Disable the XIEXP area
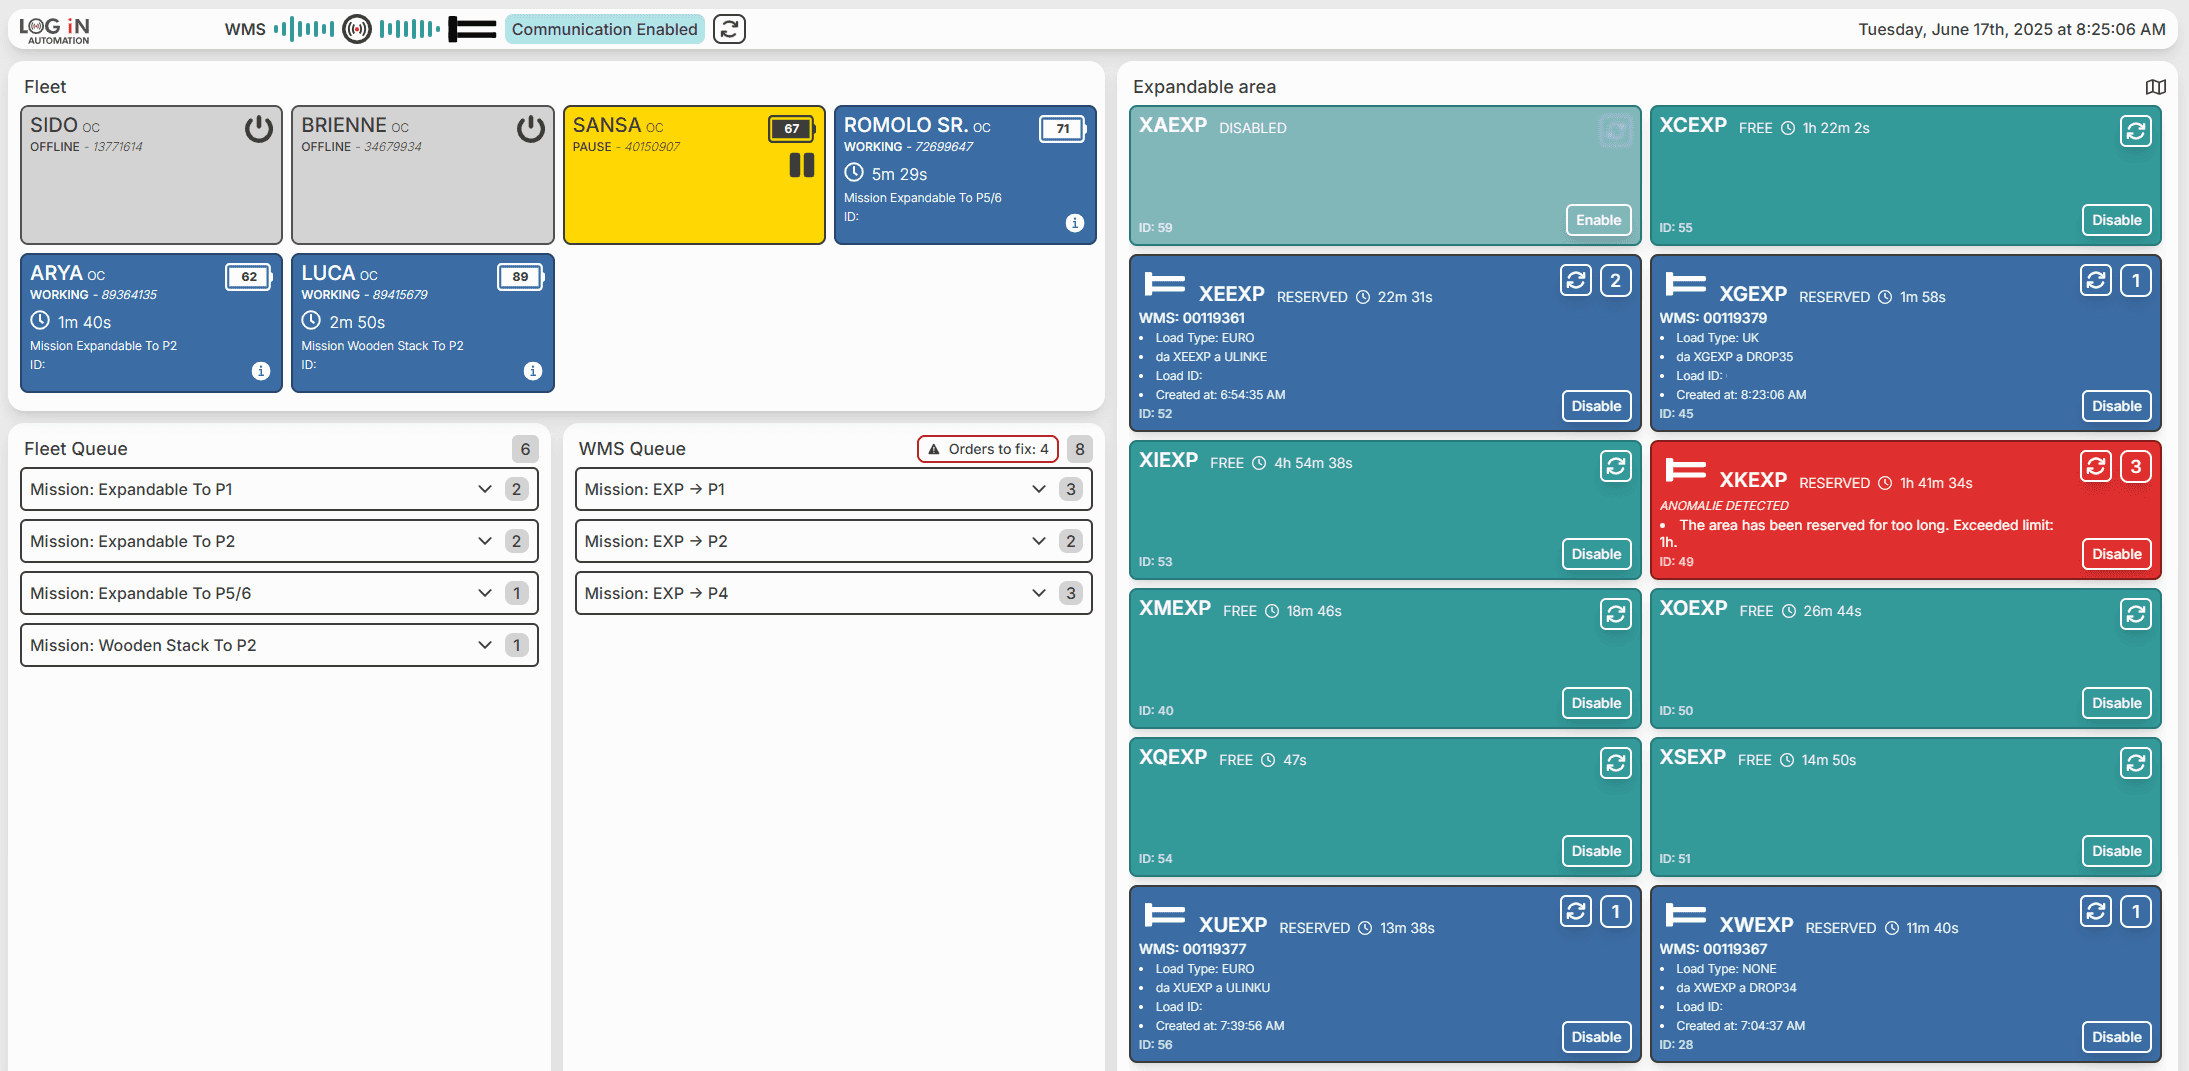Screen dimensions: 2189x1071 point(1596,554)
